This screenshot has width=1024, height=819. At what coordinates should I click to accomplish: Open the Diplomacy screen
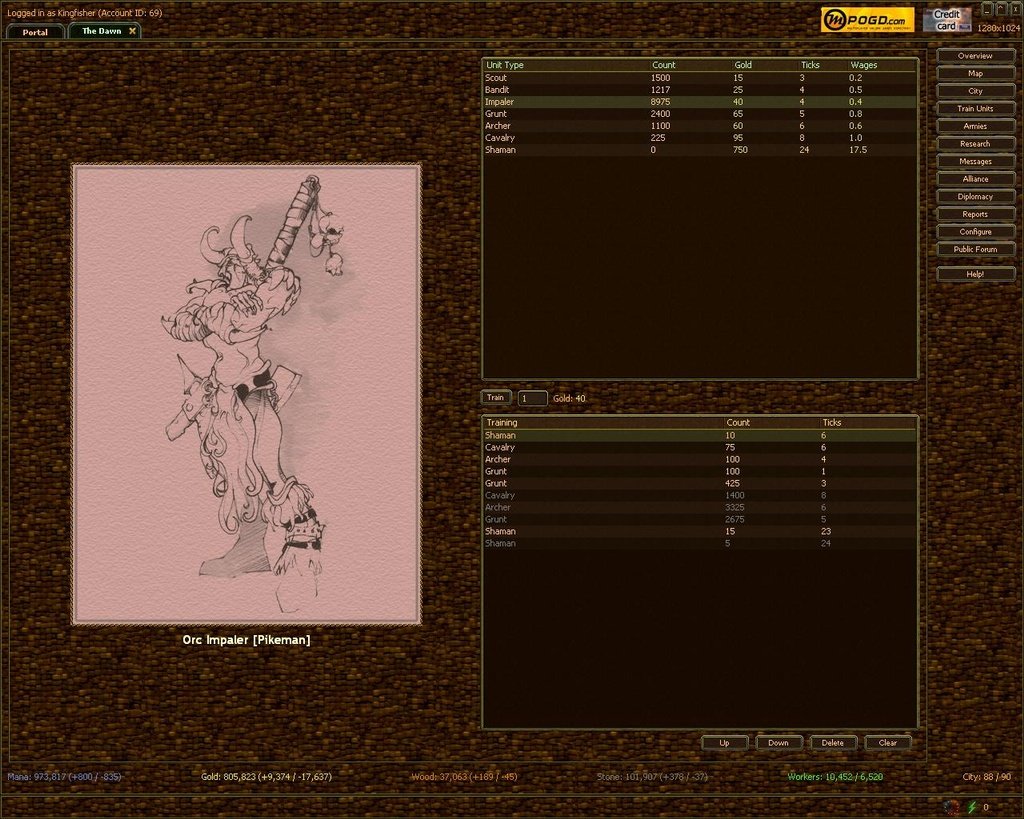975,197
